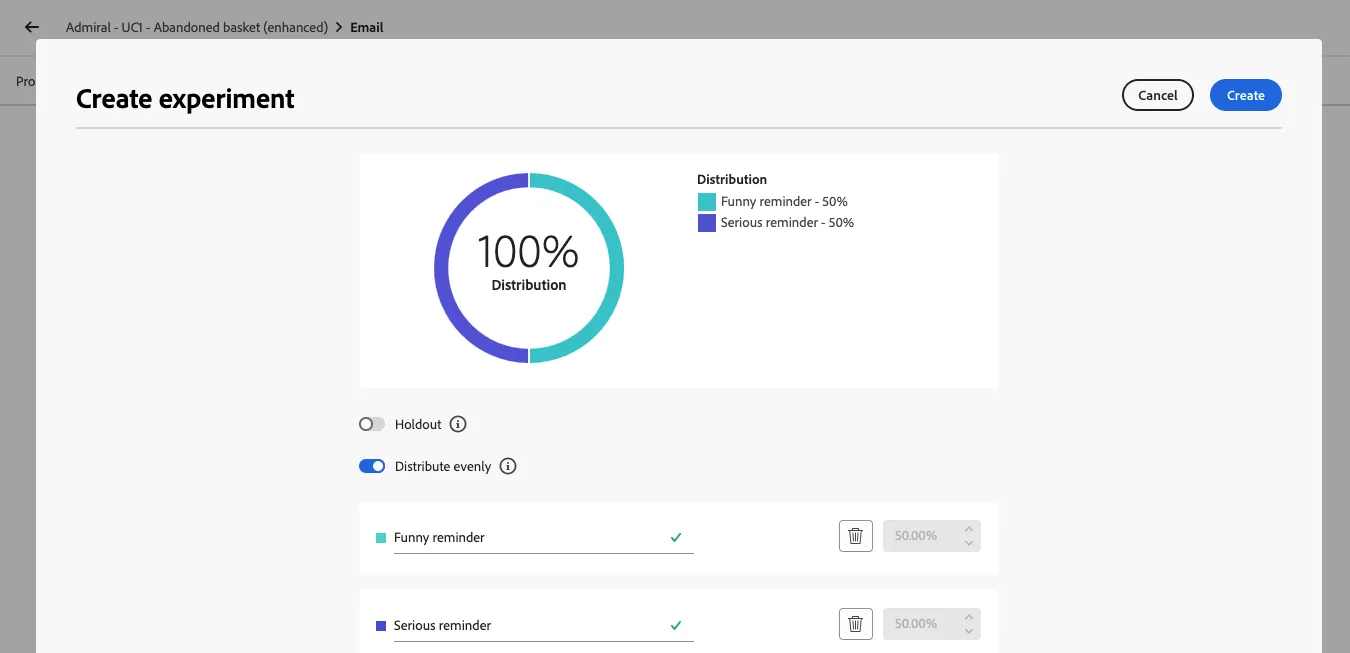Click the Serious reminder green checkmark
This screenshot has height=653, width=1350.
point(676,625)
